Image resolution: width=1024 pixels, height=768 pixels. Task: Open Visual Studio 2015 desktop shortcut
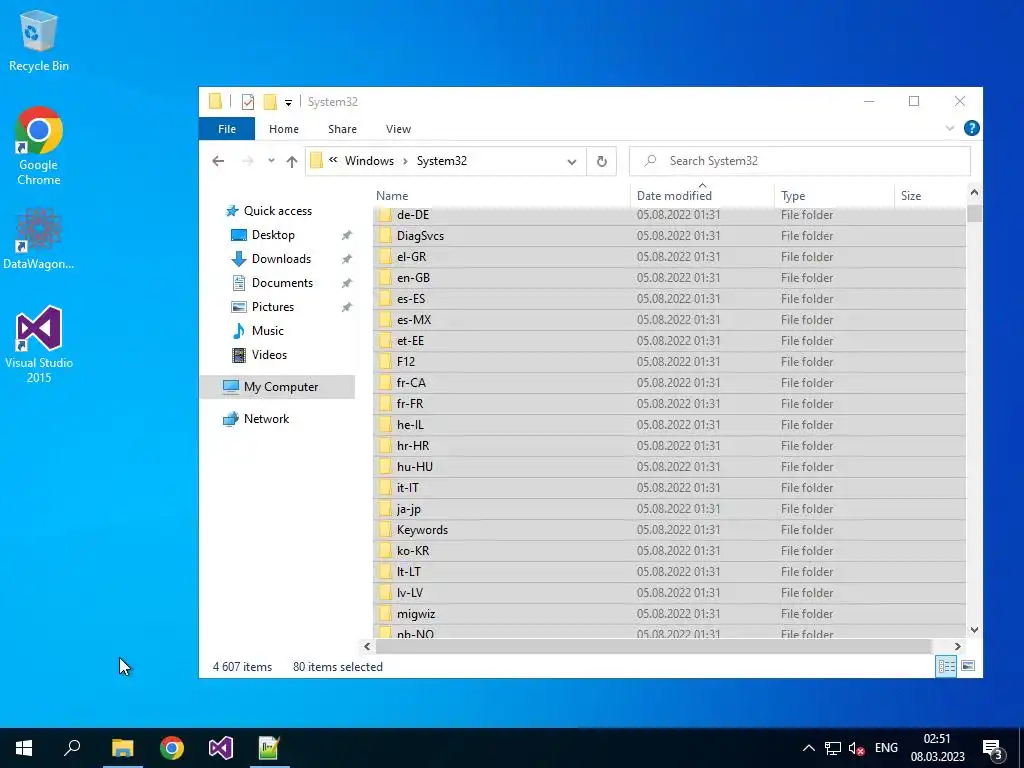coord(39,344)
